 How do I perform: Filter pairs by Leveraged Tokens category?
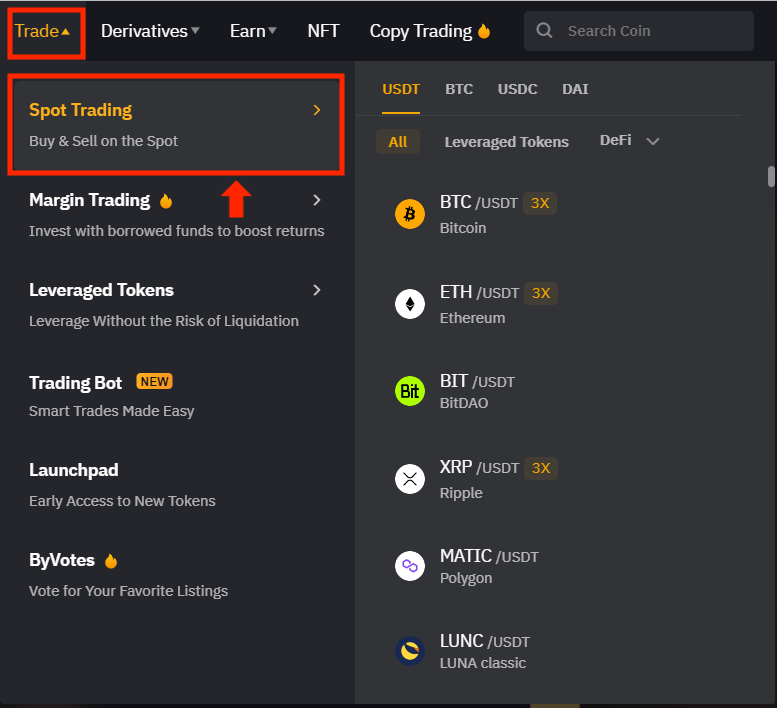click(506, 142)
